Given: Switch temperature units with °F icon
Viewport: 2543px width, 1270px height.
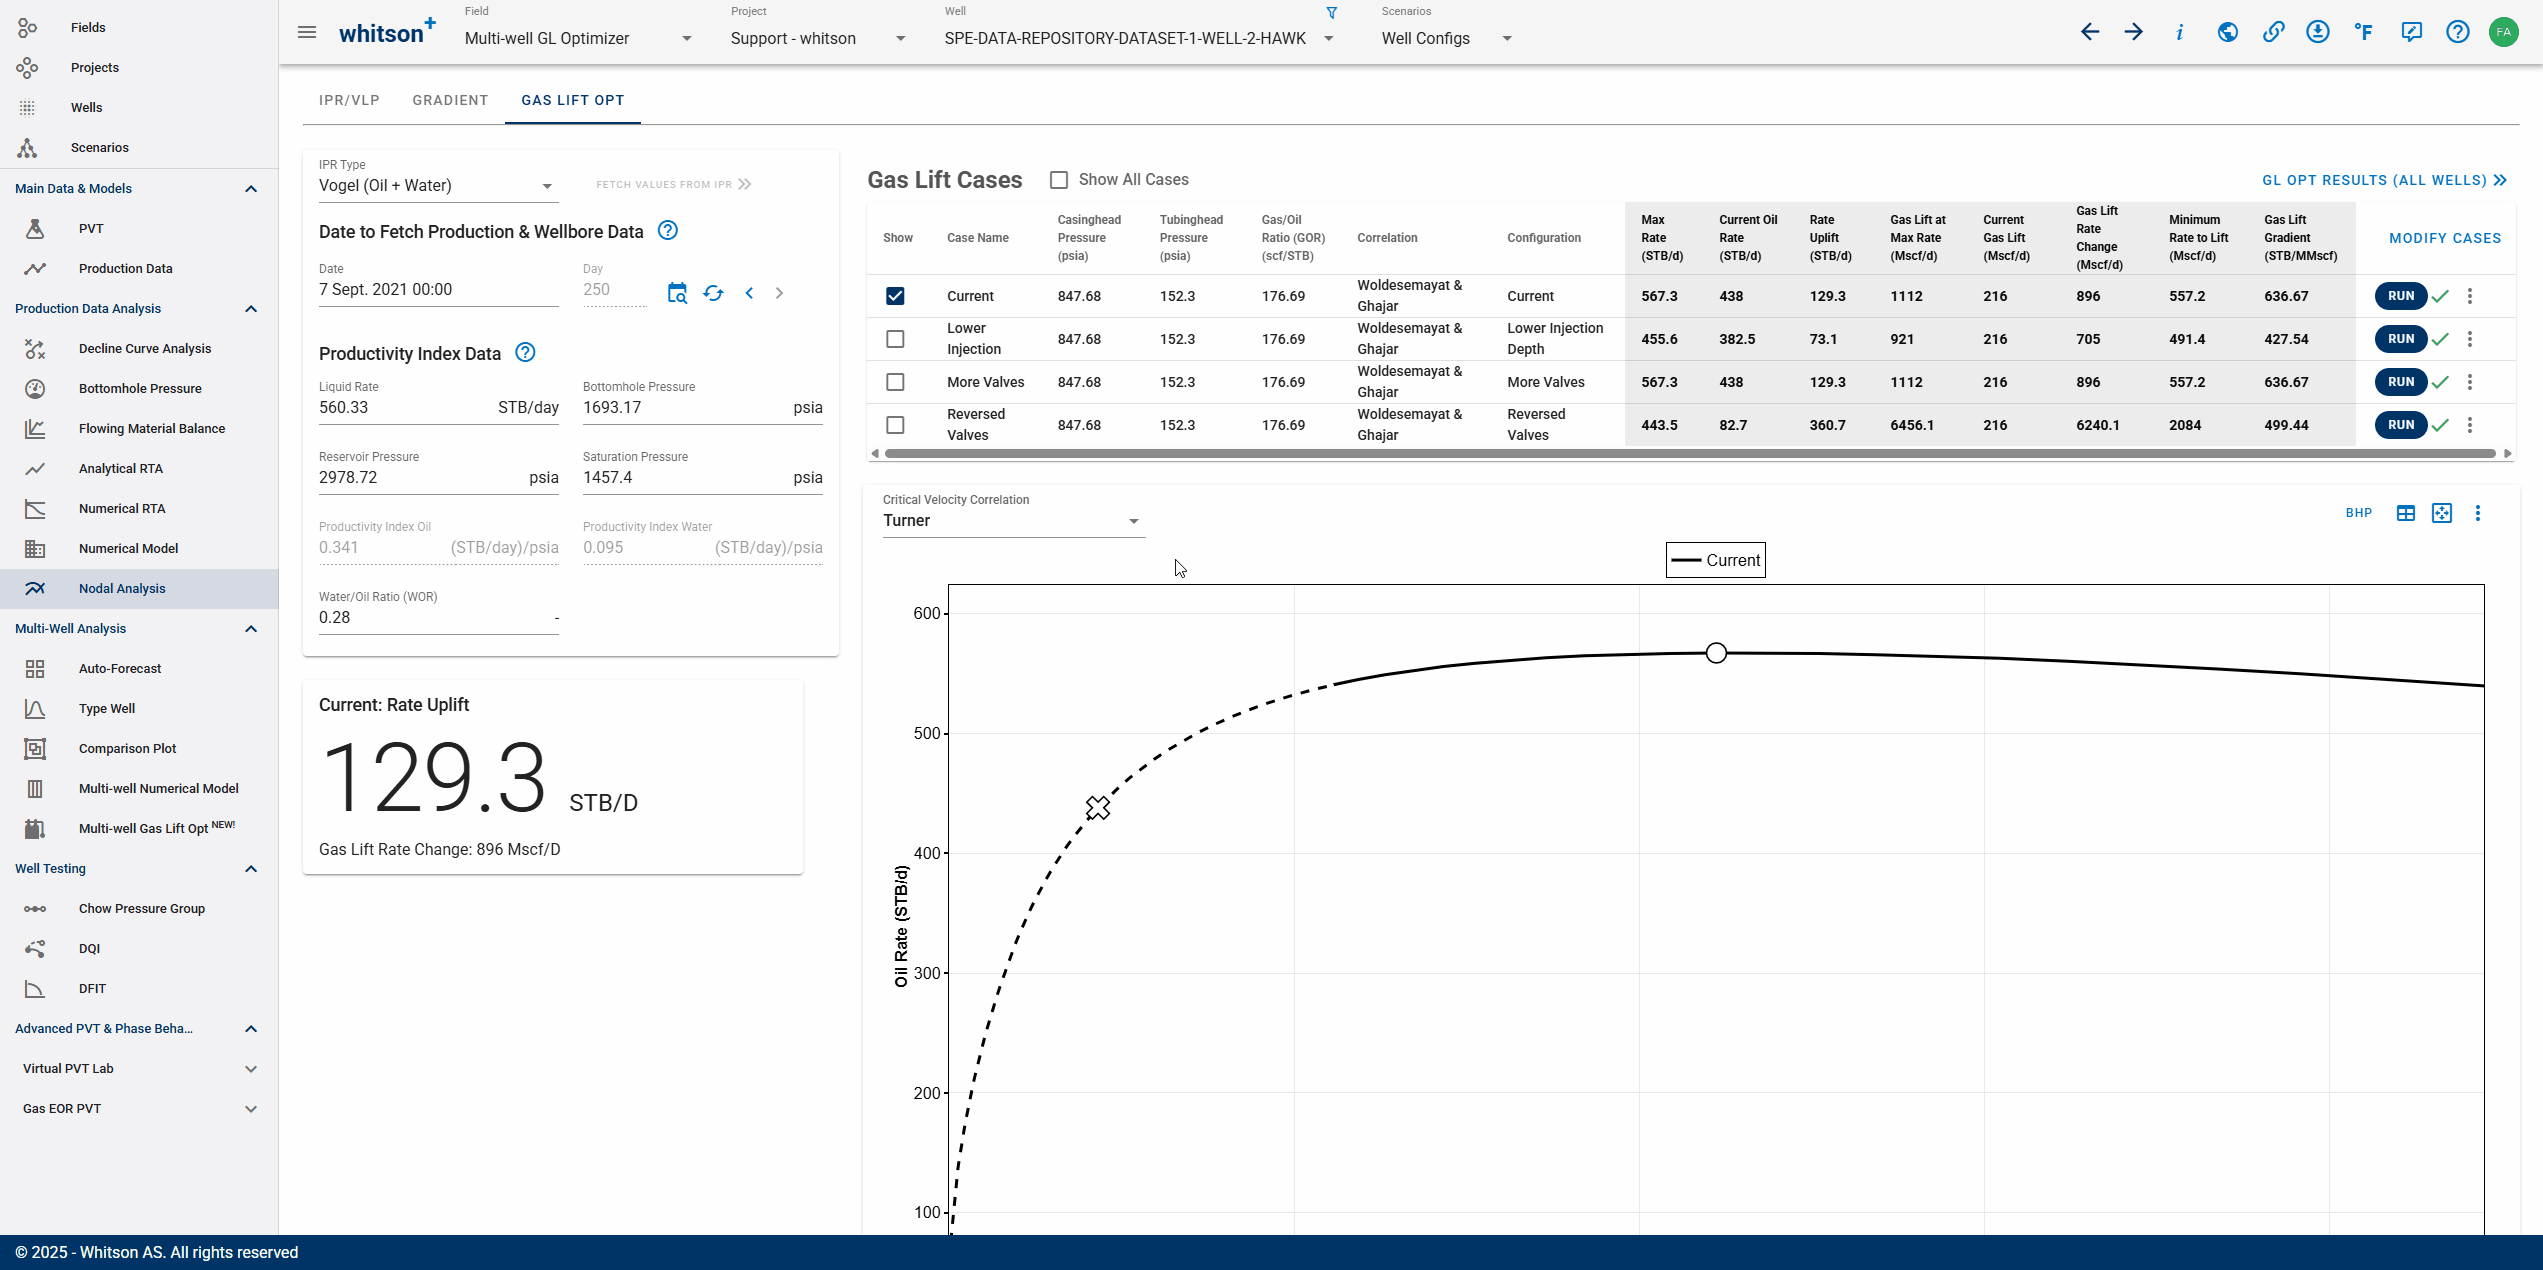Looking at the screenshot, I should coord(2364,32).
